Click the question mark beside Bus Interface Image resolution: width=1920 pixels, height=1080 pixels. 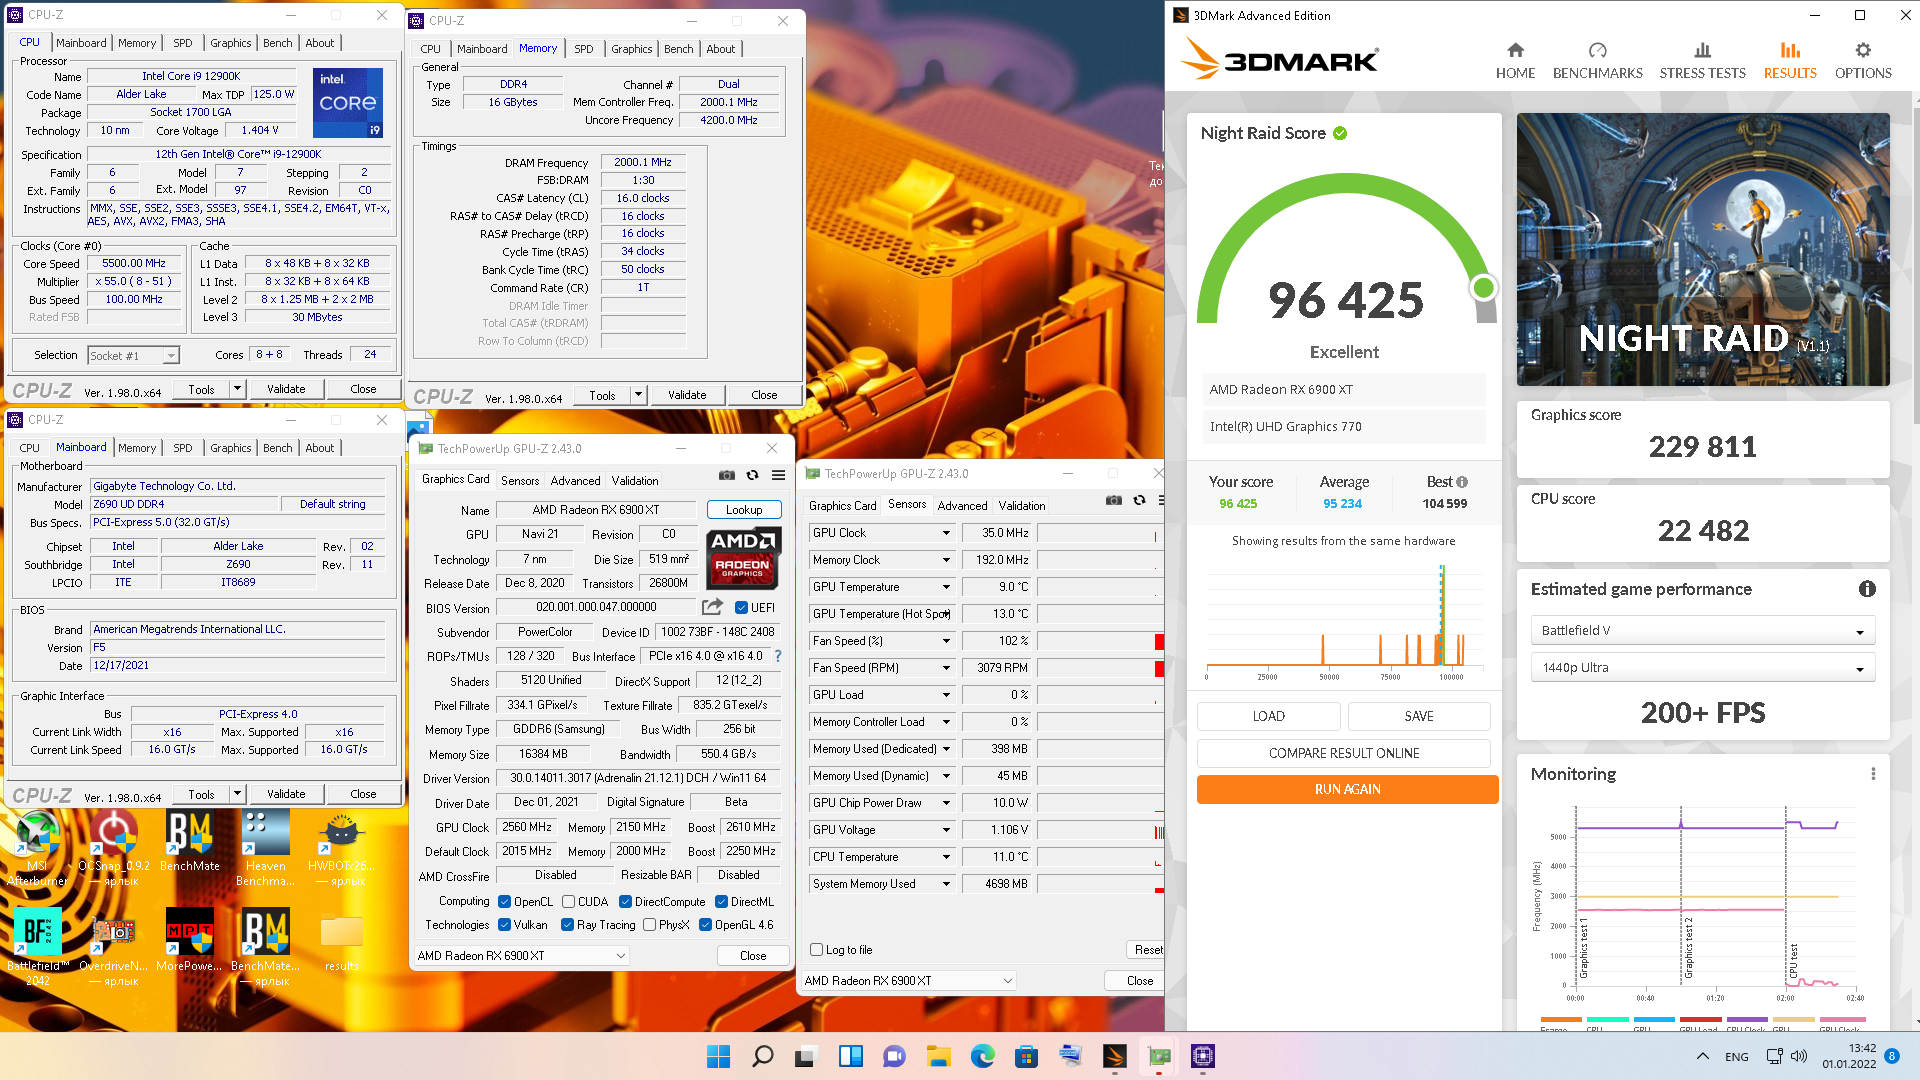click(778, 656)
